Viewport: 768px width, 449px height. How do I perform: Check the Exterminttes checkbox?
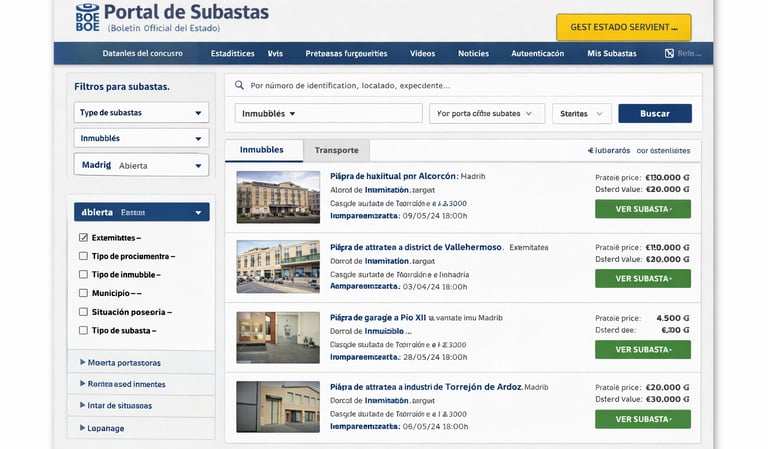(83, 237)
